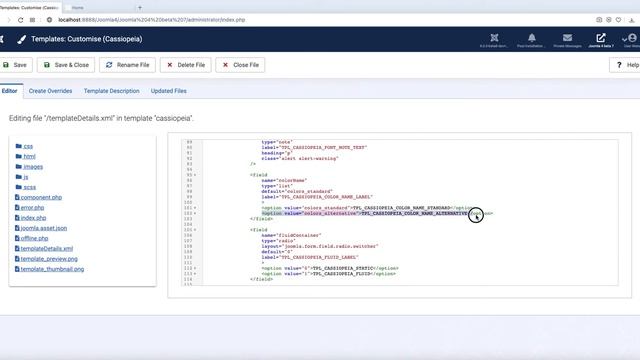Open the Template Description tab
The width and height of the screenshot is (640, 360).
[x=111, y=91]
